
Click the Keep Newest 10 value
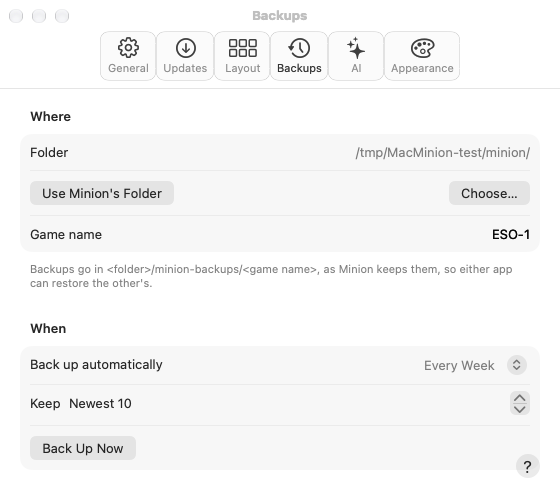(x=100, y=404)
